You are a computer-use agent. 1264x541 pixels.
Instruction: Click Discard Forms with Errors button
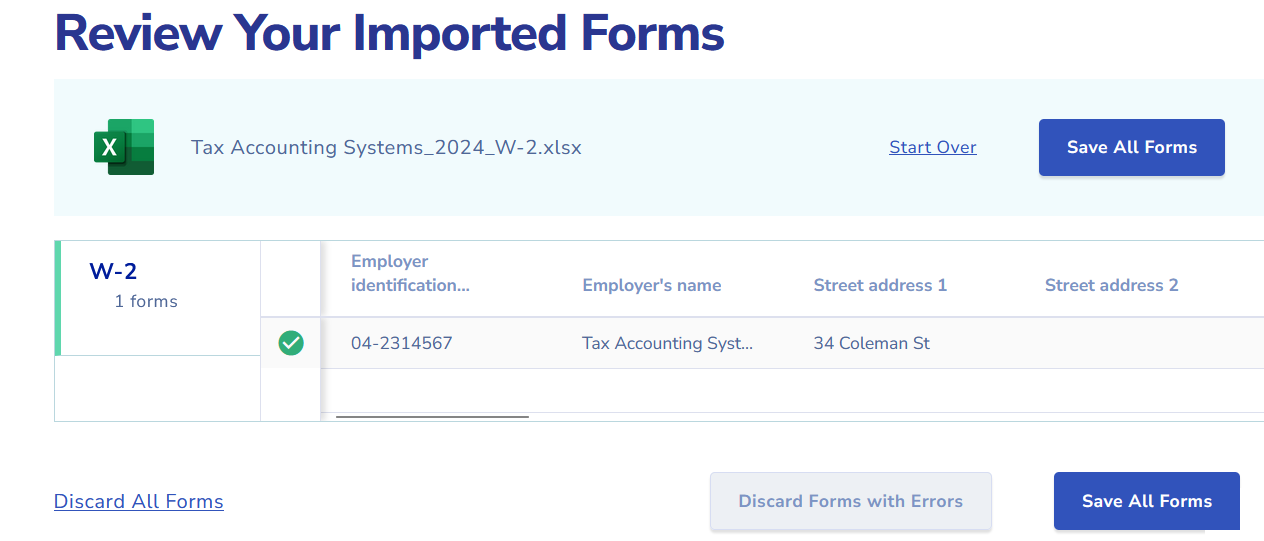(850, 501)
